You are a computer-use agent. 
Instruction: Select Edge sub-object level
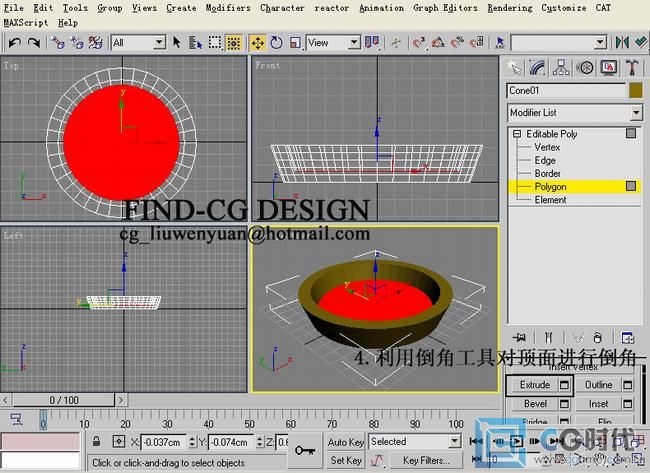pyautogui.click(x=545, y=160)
